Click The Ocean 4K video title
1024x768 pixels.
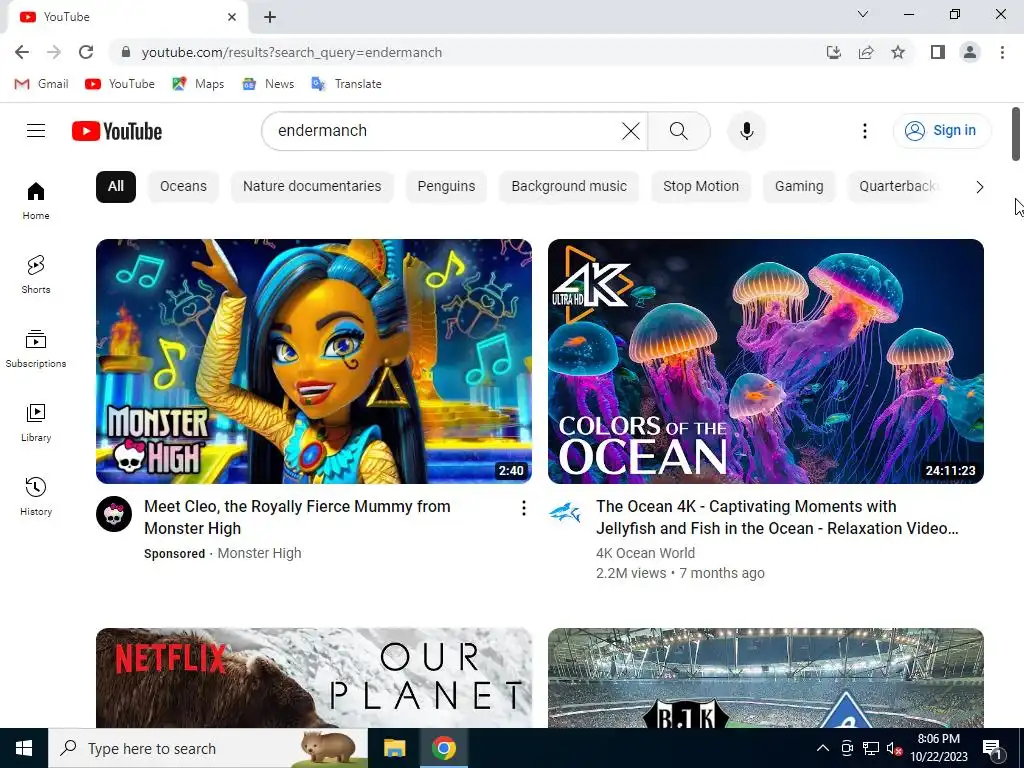(777, 517)
